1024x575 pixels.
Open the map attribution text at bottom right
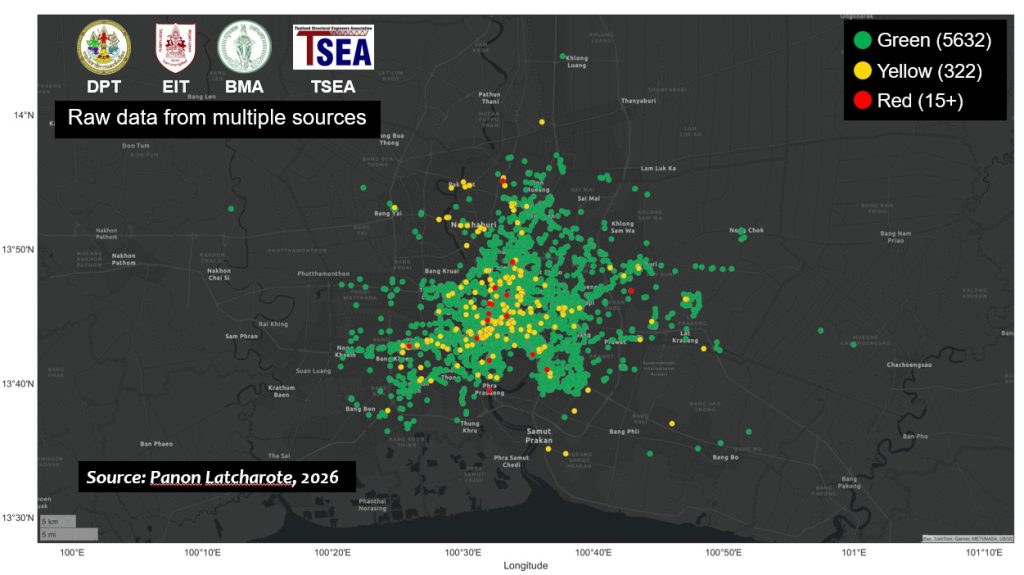[x=967, y=539]
